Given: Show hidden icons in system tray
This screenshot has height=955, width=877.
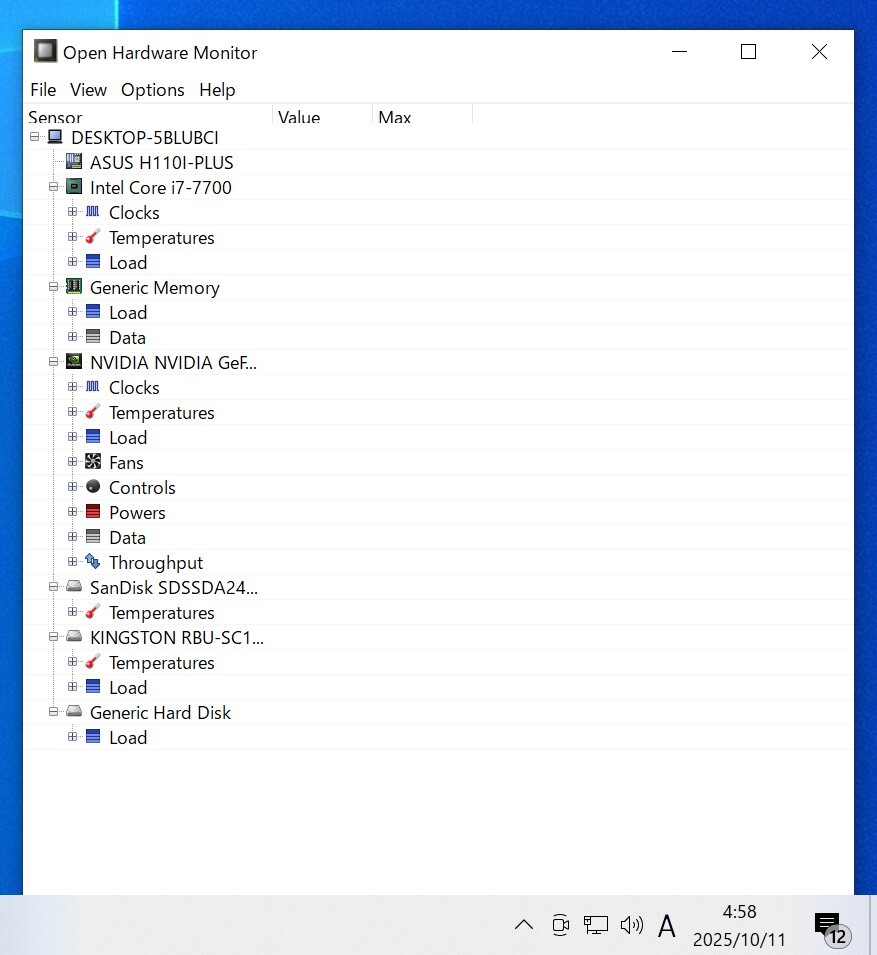Looking at the screenshot, I should [524, 925].
